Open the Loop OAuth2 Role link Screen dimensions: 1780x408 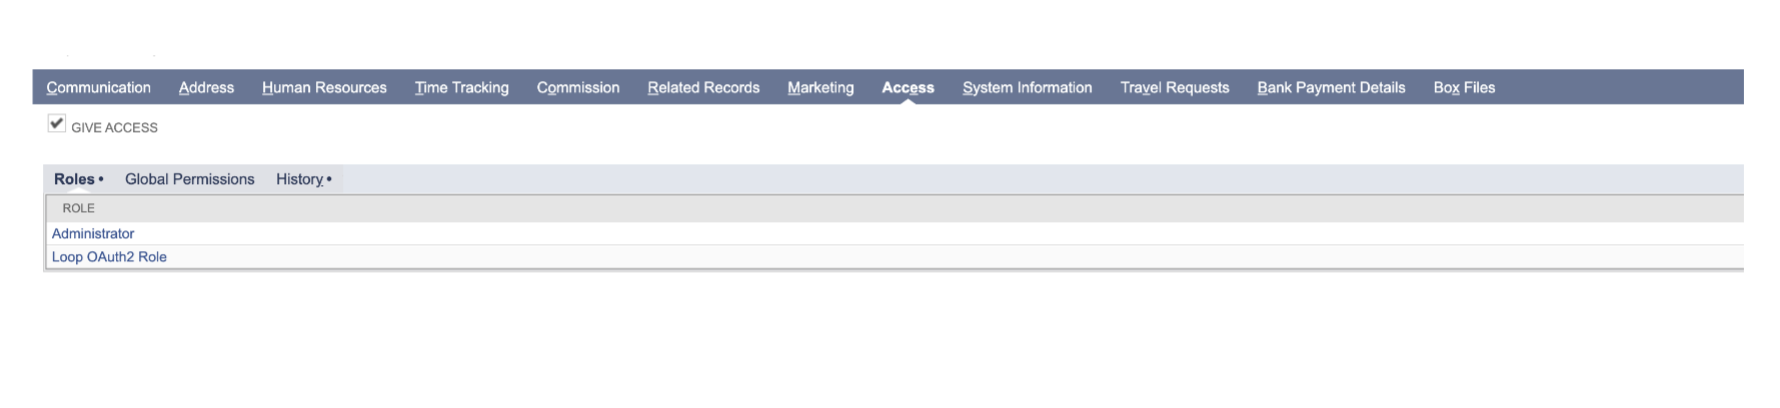coord(109,257)
